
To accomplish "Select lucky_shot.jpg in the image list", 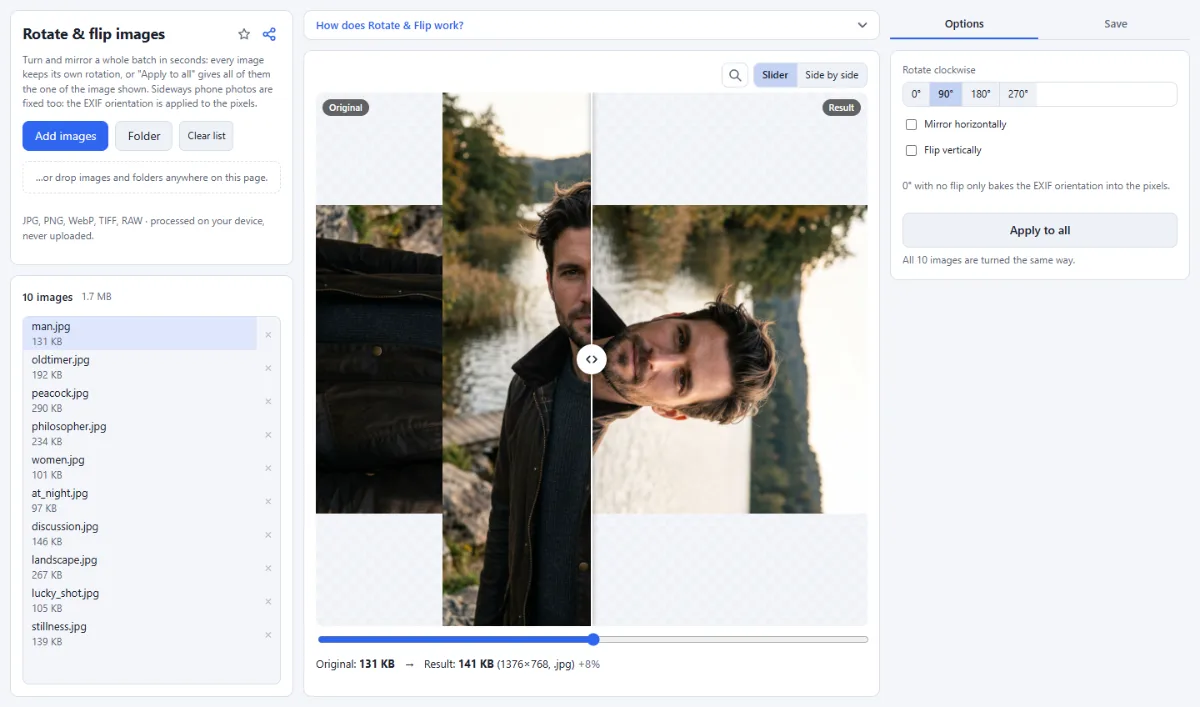I will coord(140,601).
